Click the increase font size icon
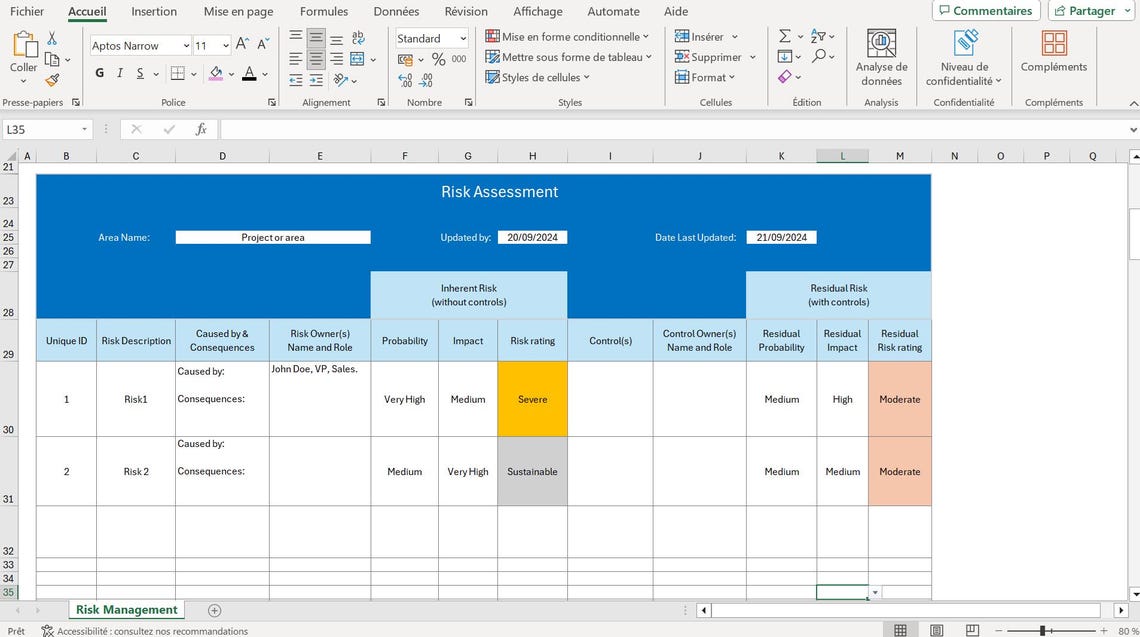 coord(241,44)
